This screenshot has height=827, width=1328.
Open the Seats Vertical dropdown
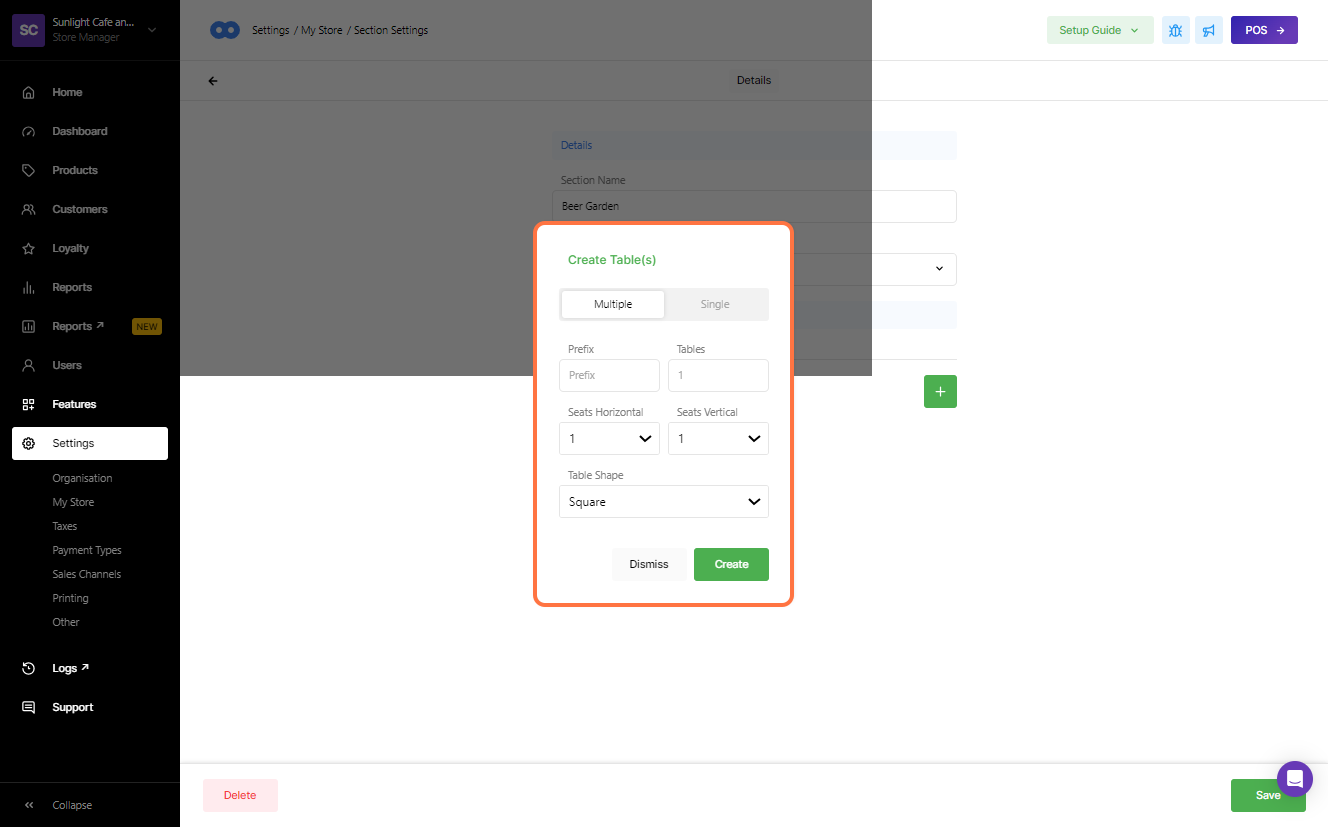click(x=718, y=438)
